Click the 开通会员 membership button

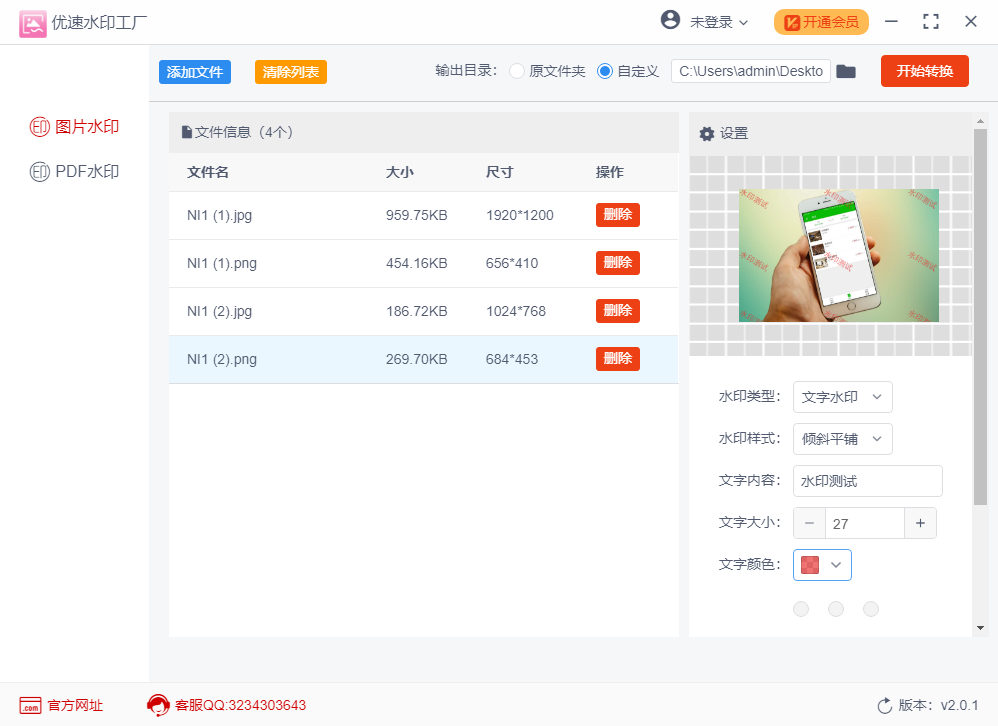pos(821,20)
